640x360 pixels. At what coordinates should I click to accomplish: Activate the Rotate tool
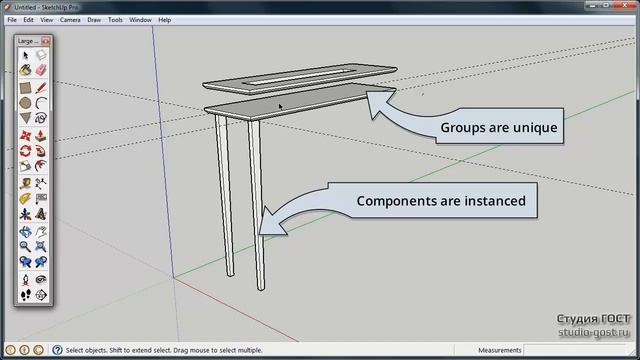[25, 151]
